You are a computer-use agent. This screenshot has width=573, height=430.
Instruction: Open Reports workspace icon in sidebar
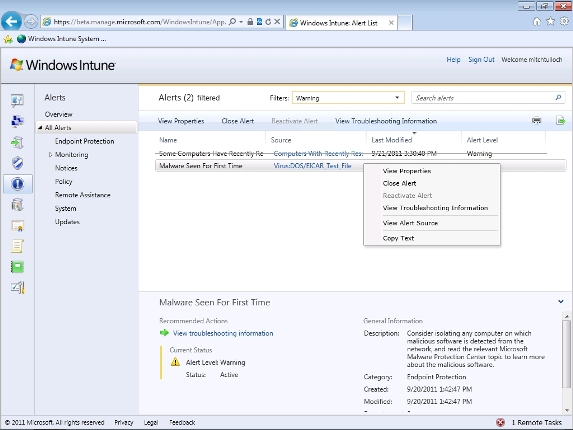17,267
